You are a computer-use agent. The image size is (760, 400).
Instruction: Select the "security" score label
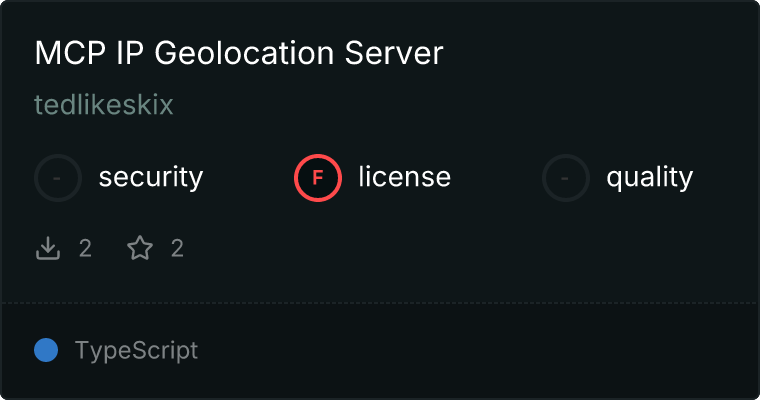tap(150, 178)
